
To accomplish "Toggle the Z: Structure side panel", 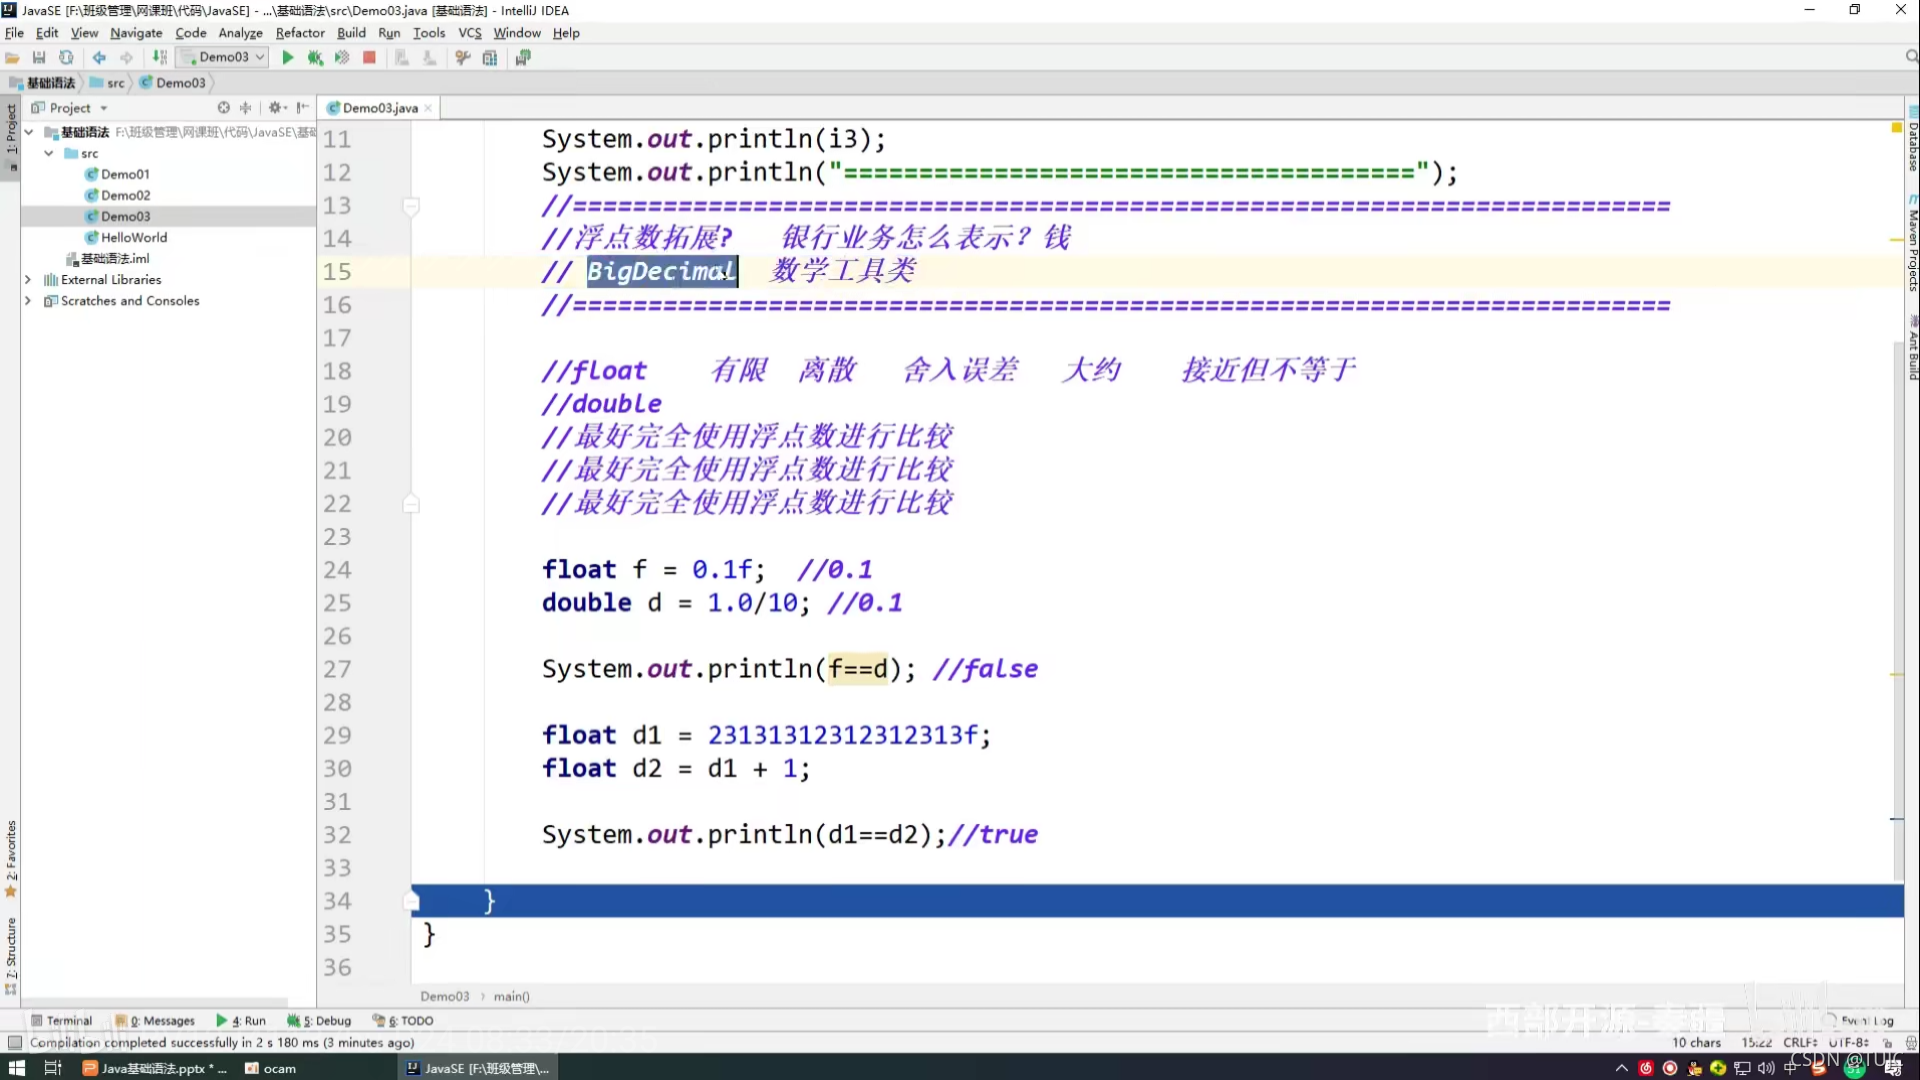I will click(11, 955).
